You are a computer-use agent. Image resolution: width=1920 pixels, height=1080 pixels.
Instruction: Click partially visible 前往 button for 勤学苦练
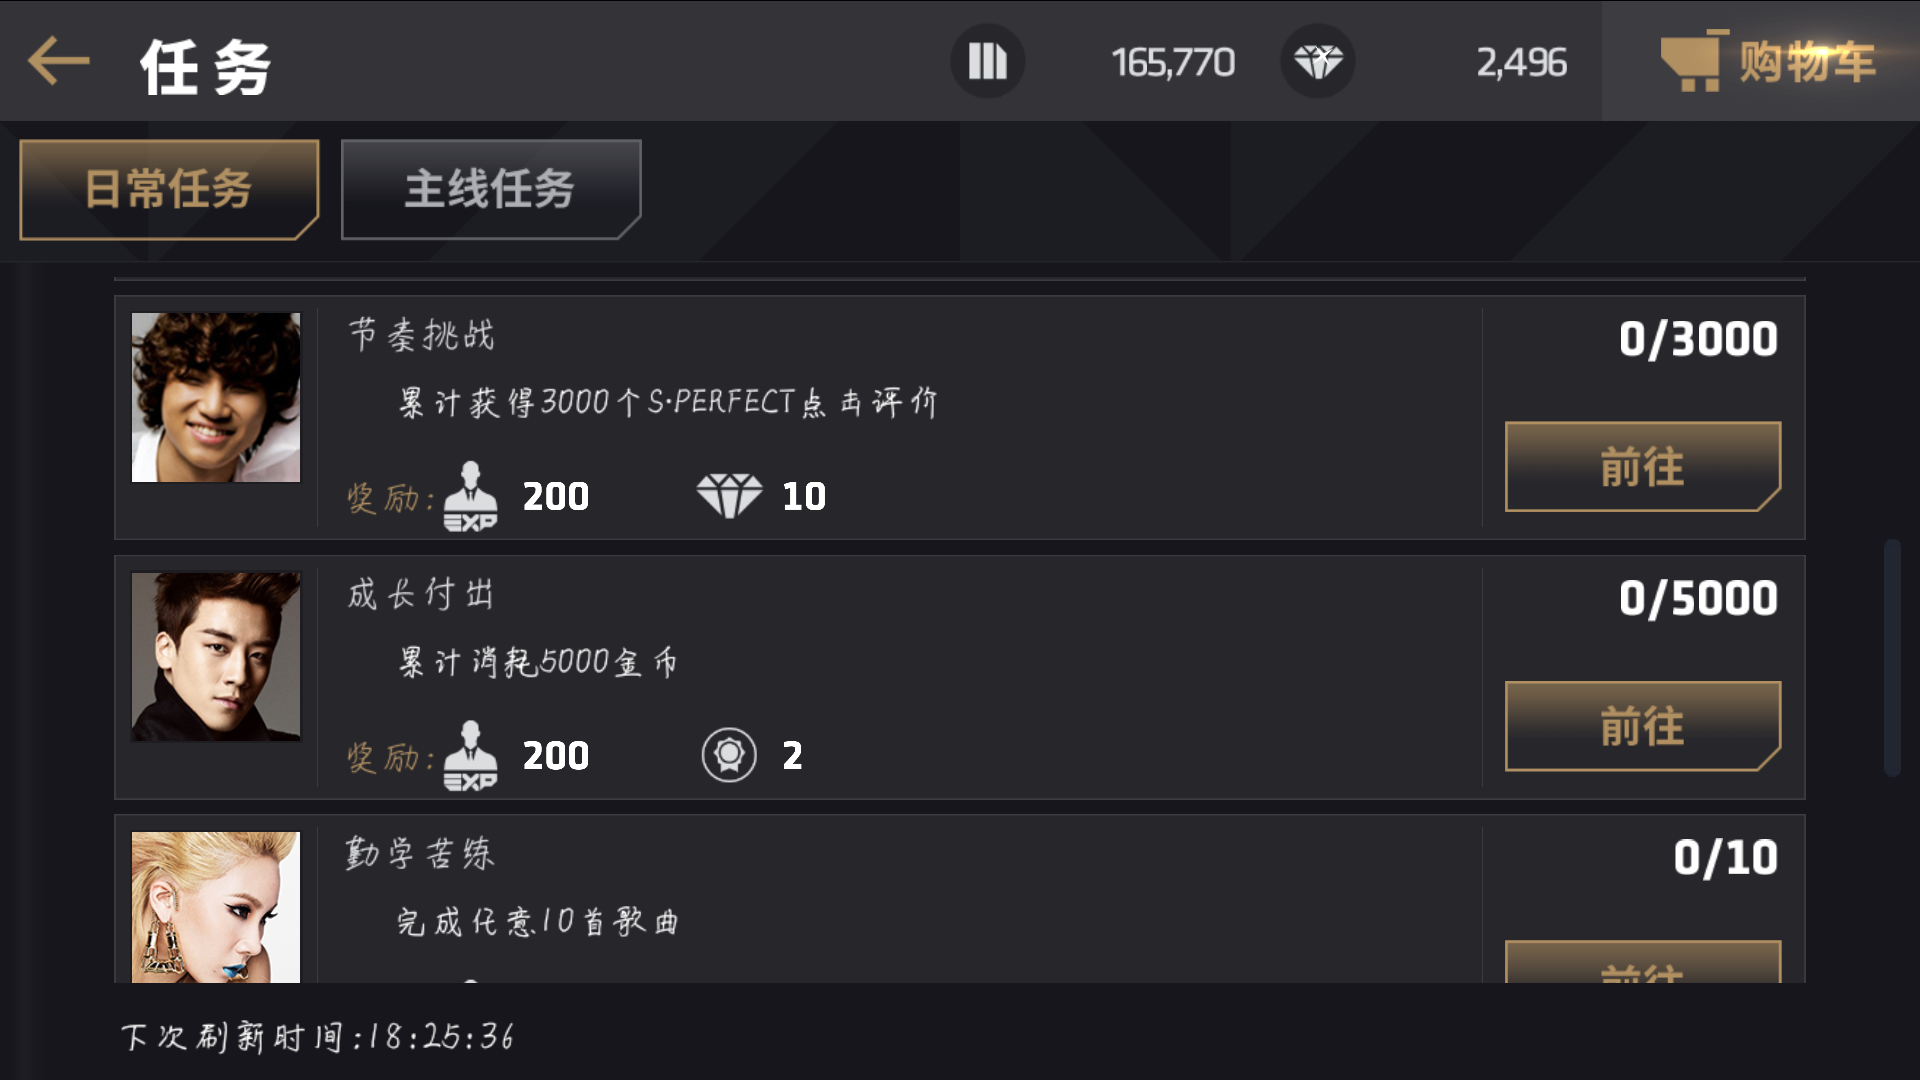pyautogui.click(x=1643, y=962)
